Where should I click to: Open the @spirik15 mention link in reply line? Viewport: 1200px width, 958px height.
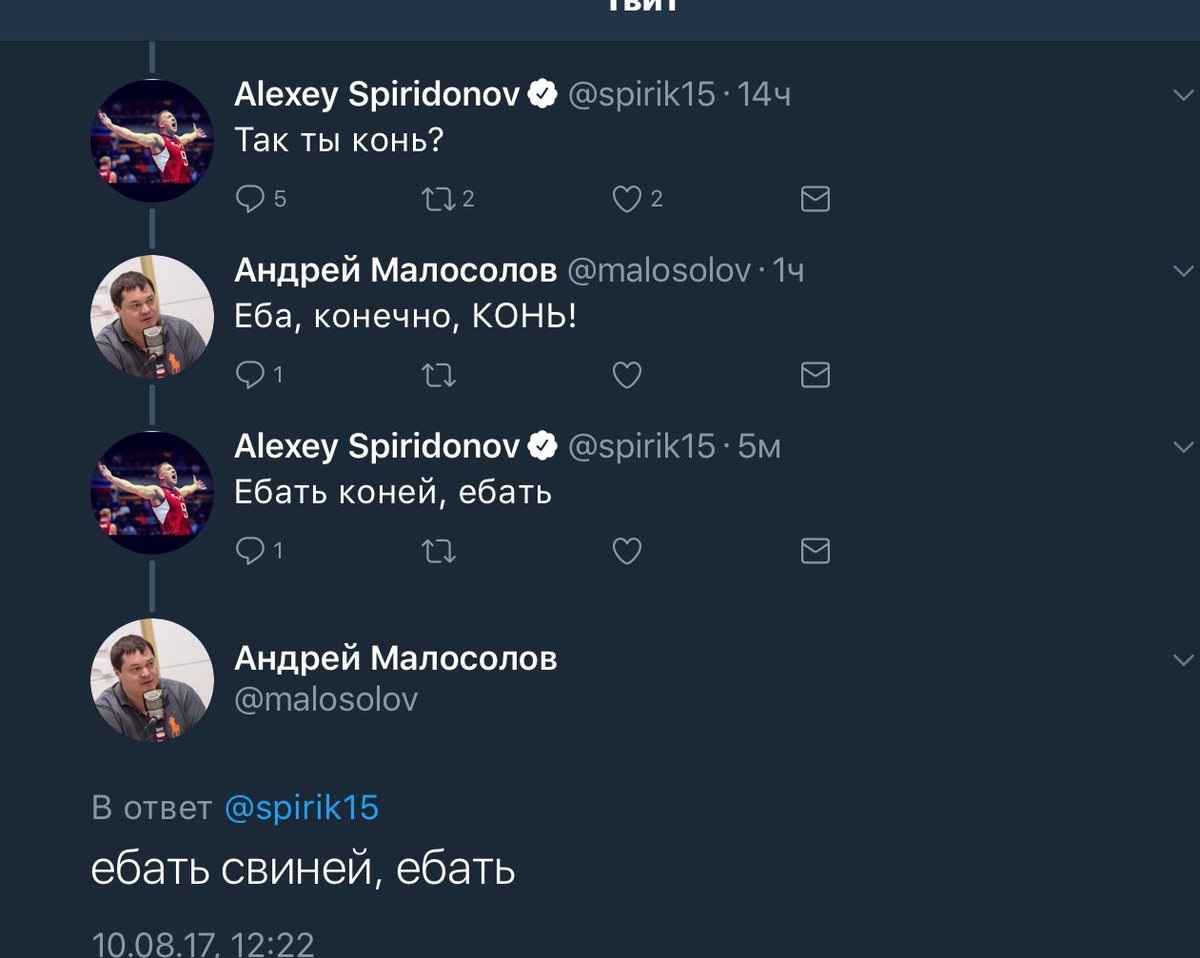click(x=301, y=807)
